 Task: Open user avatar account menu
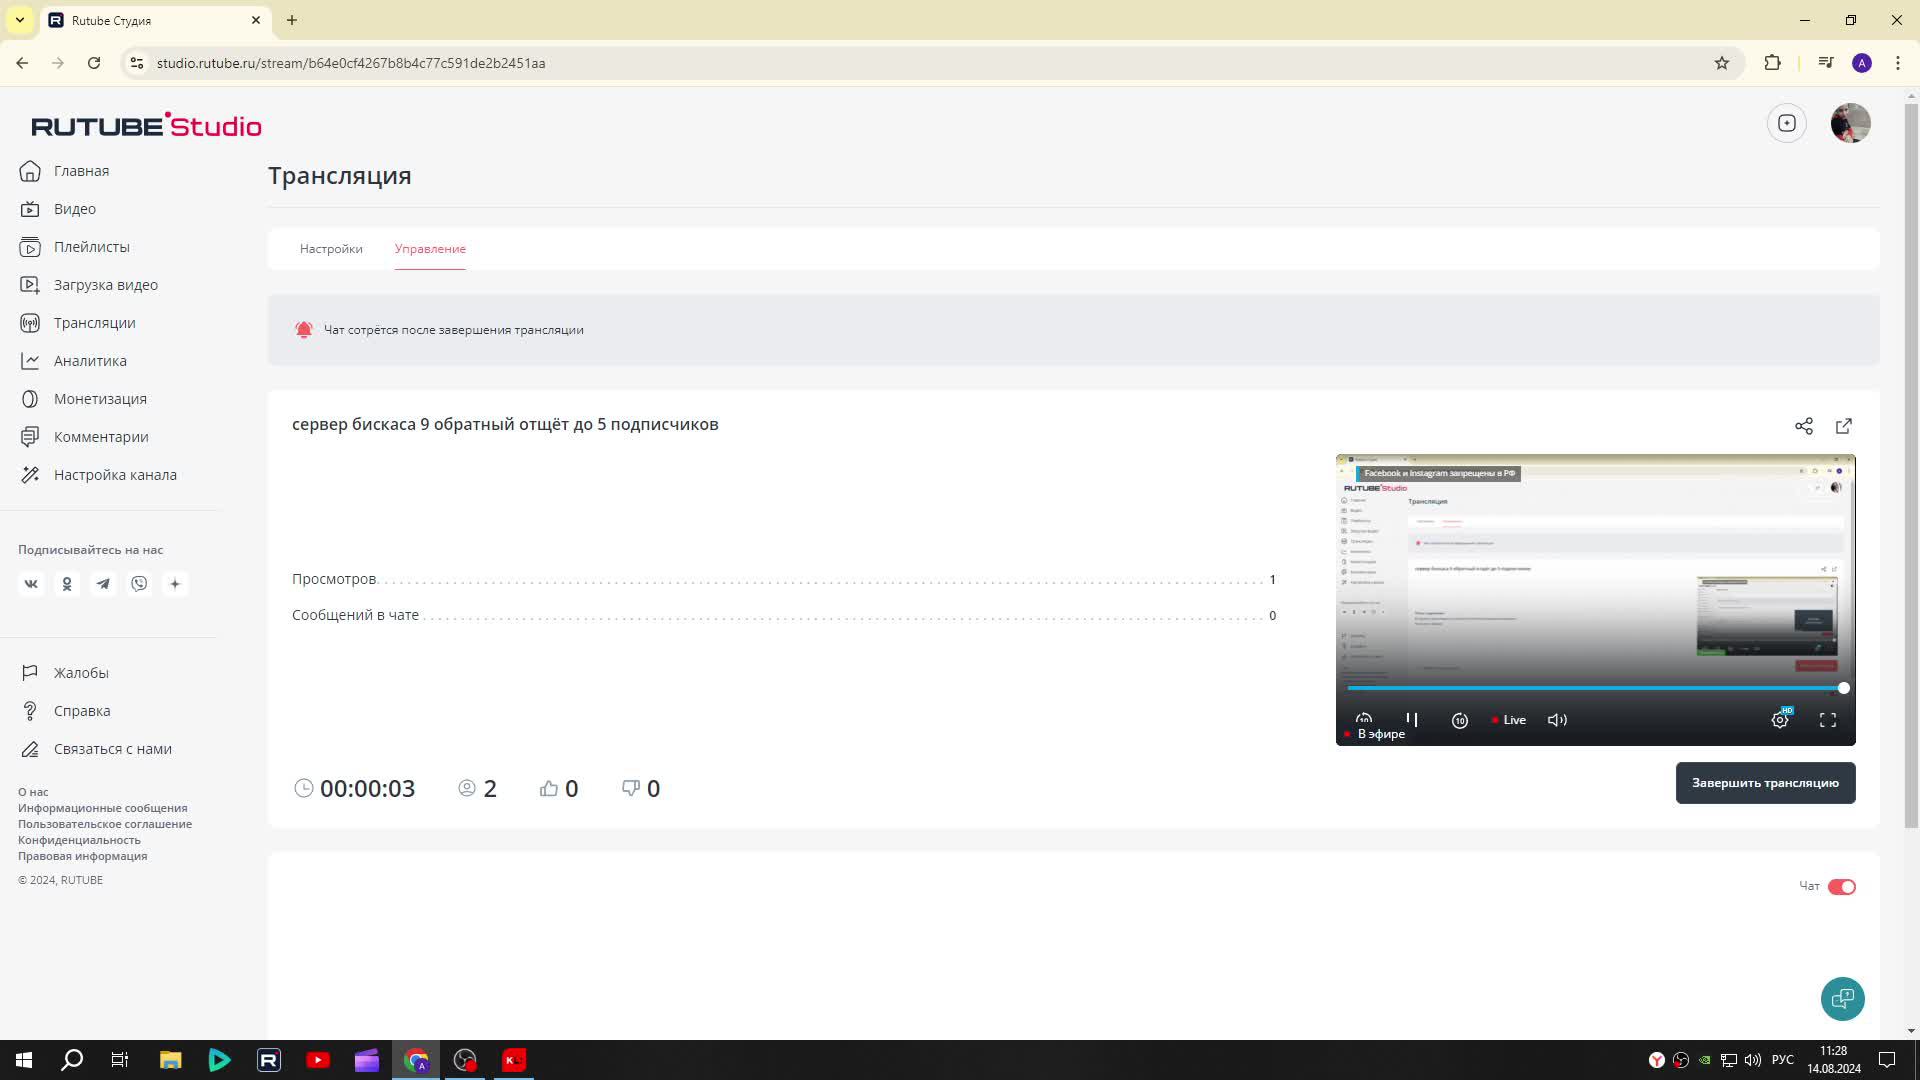1850,123
